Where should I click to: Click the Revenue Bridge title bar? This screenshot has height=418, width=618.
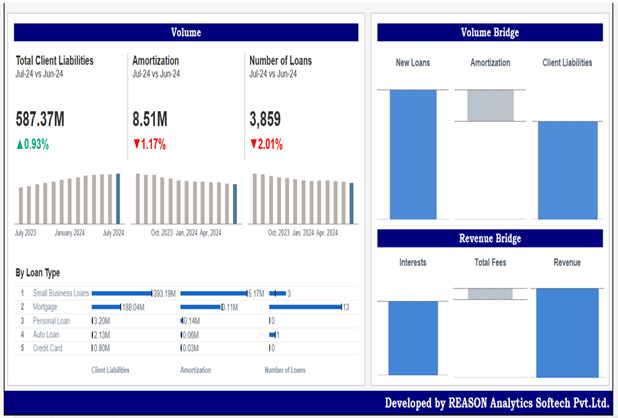(x=489, y=238)
